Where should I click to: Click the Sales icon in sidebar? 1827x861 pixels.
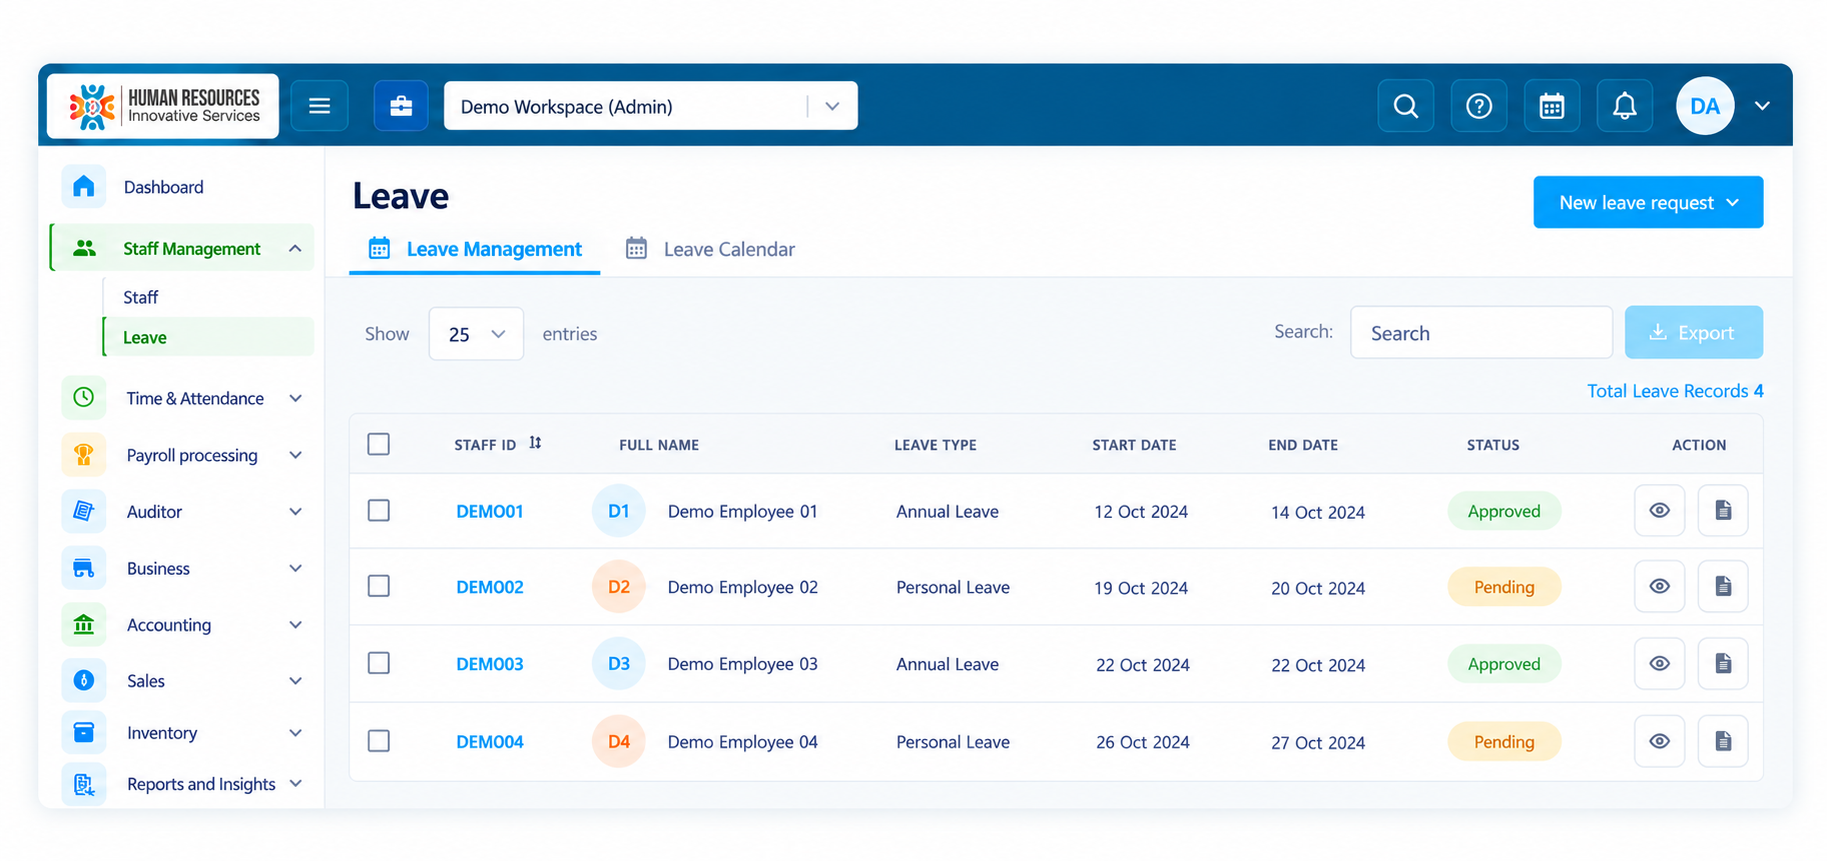84,681
